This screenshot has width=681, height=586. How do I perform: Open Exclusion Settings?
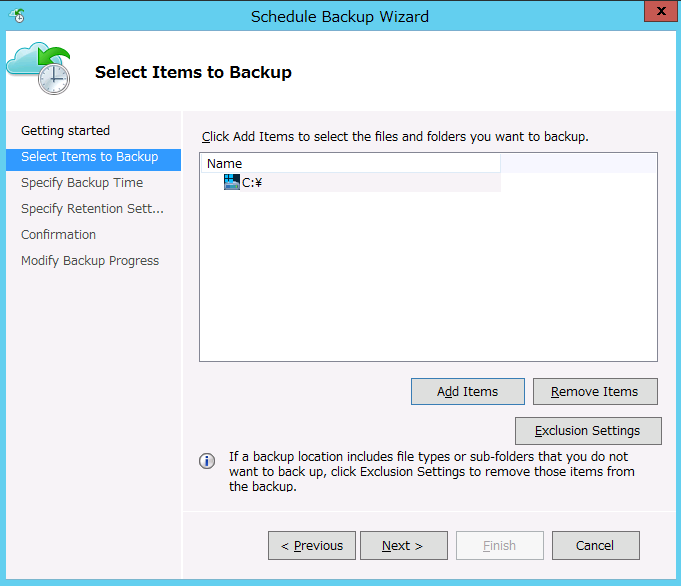tap(588, 431)
